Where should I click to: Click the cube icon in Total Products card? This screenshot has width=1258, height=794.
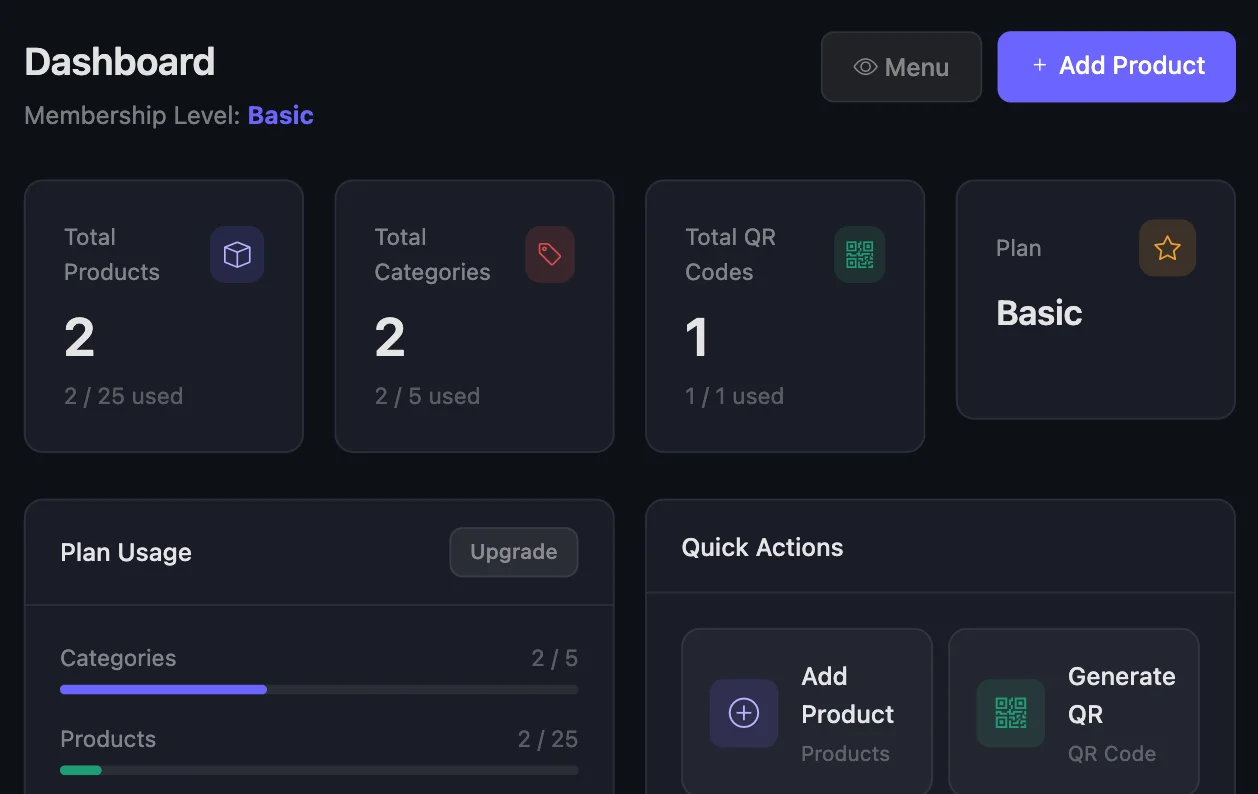tap(237, 255)
